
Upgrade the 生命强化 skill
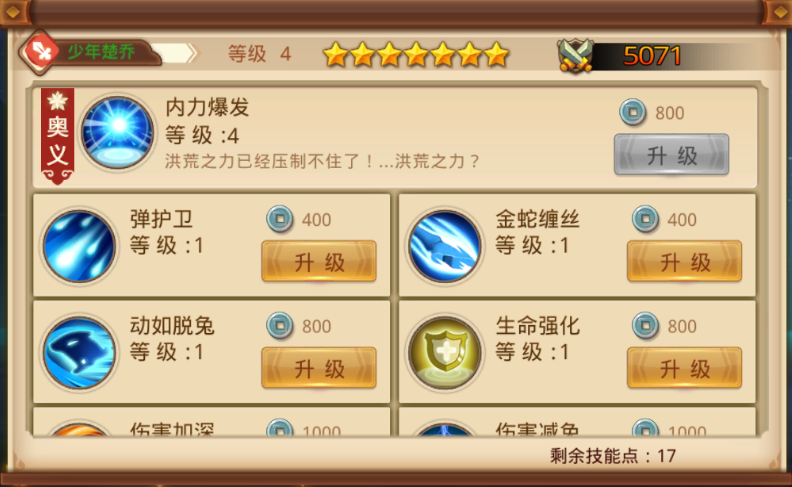(684, 368)
